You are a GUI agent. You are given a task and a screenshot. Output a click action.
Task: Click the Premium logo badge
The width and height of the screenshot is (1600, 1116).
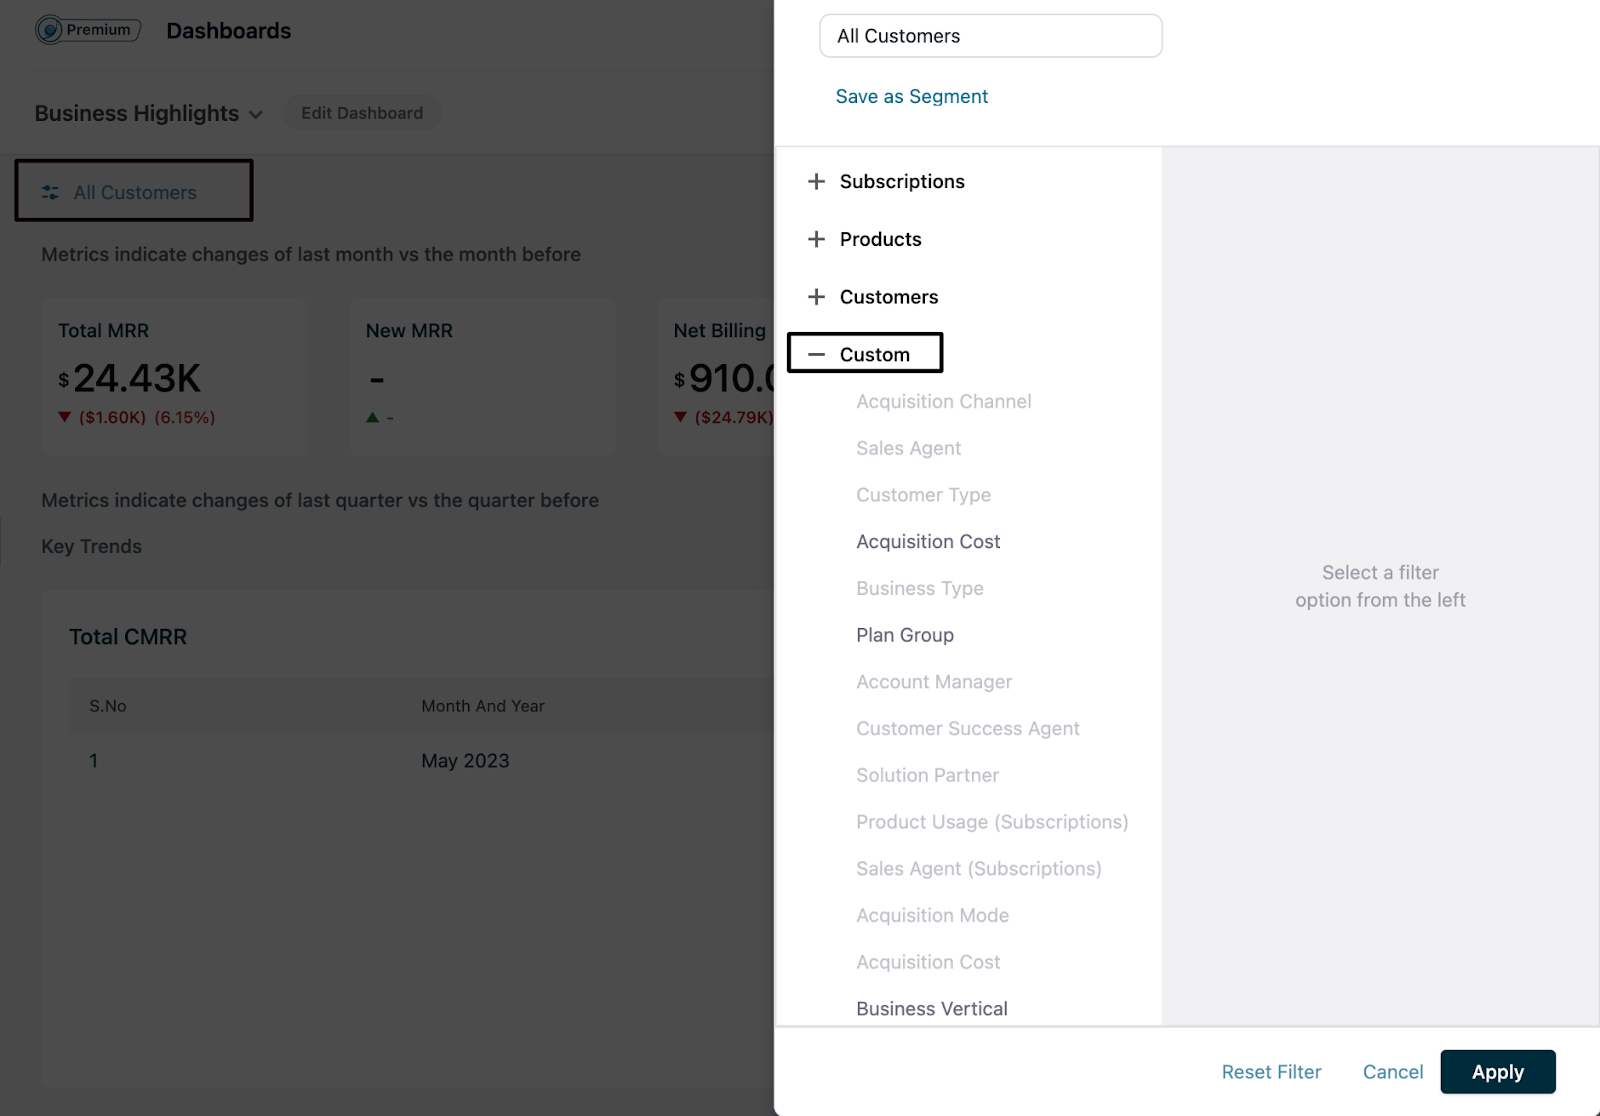(x=88, y=30)
